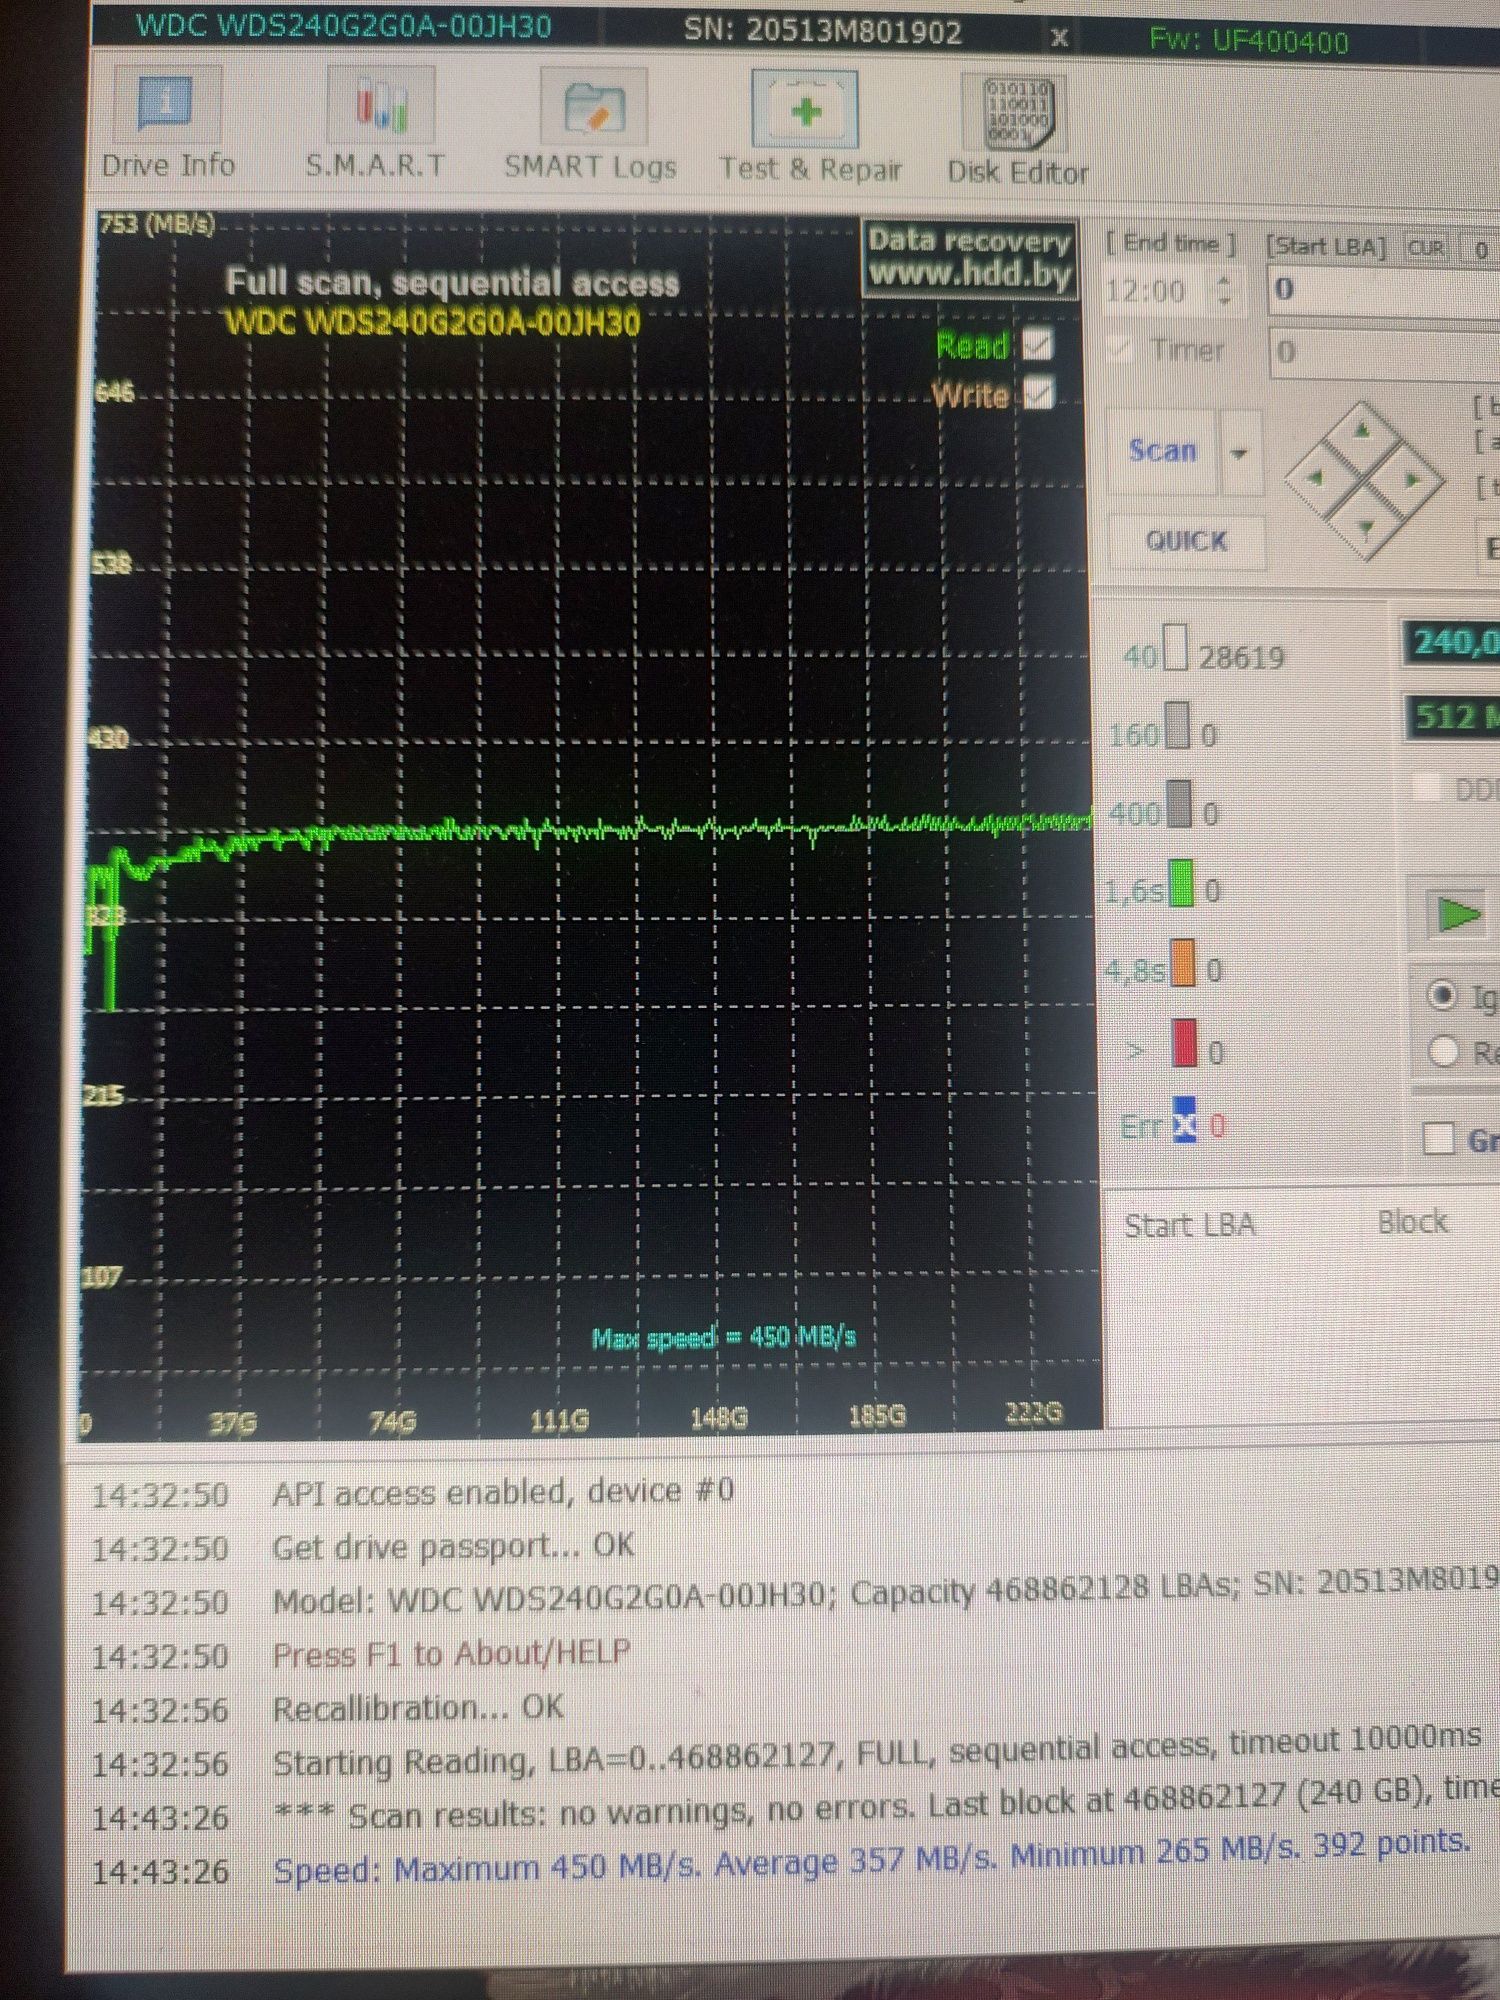
Task: Click the Block column header
Action: pyautogui.click(x=1412, y=1222)
